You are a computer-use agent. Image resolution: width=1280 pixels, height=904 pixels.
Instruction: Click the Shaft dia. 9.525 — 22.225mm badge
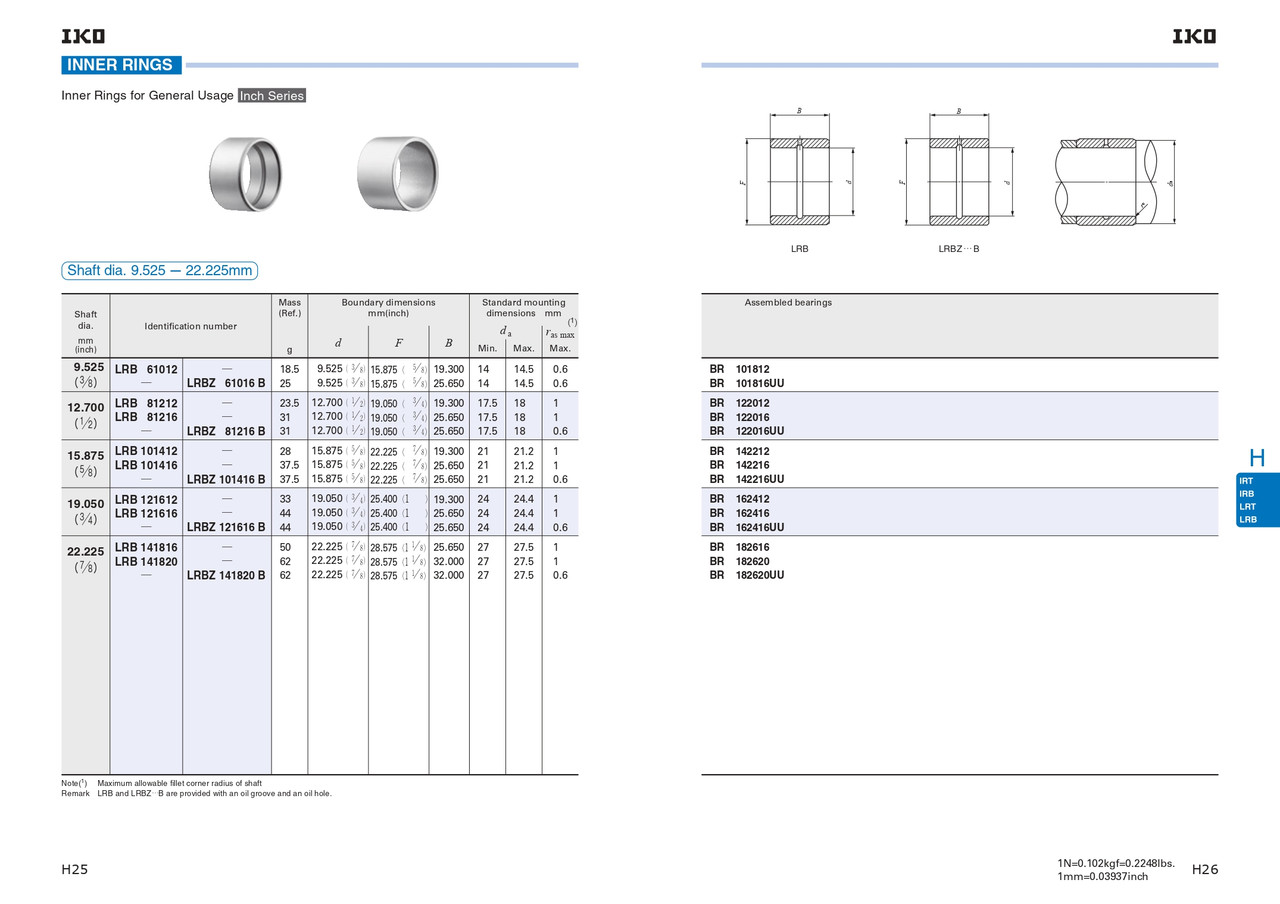click(160, 271)
